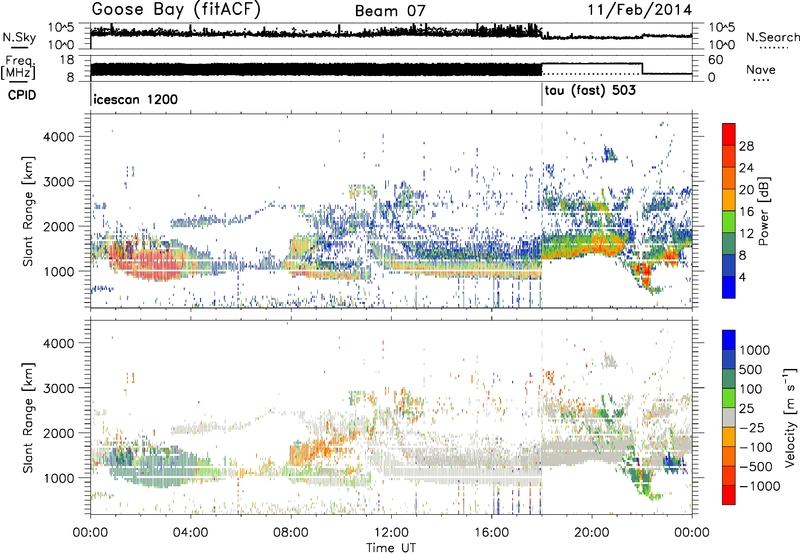
Task: Click the "N.Search" legend label
Action: click(772, 37)
